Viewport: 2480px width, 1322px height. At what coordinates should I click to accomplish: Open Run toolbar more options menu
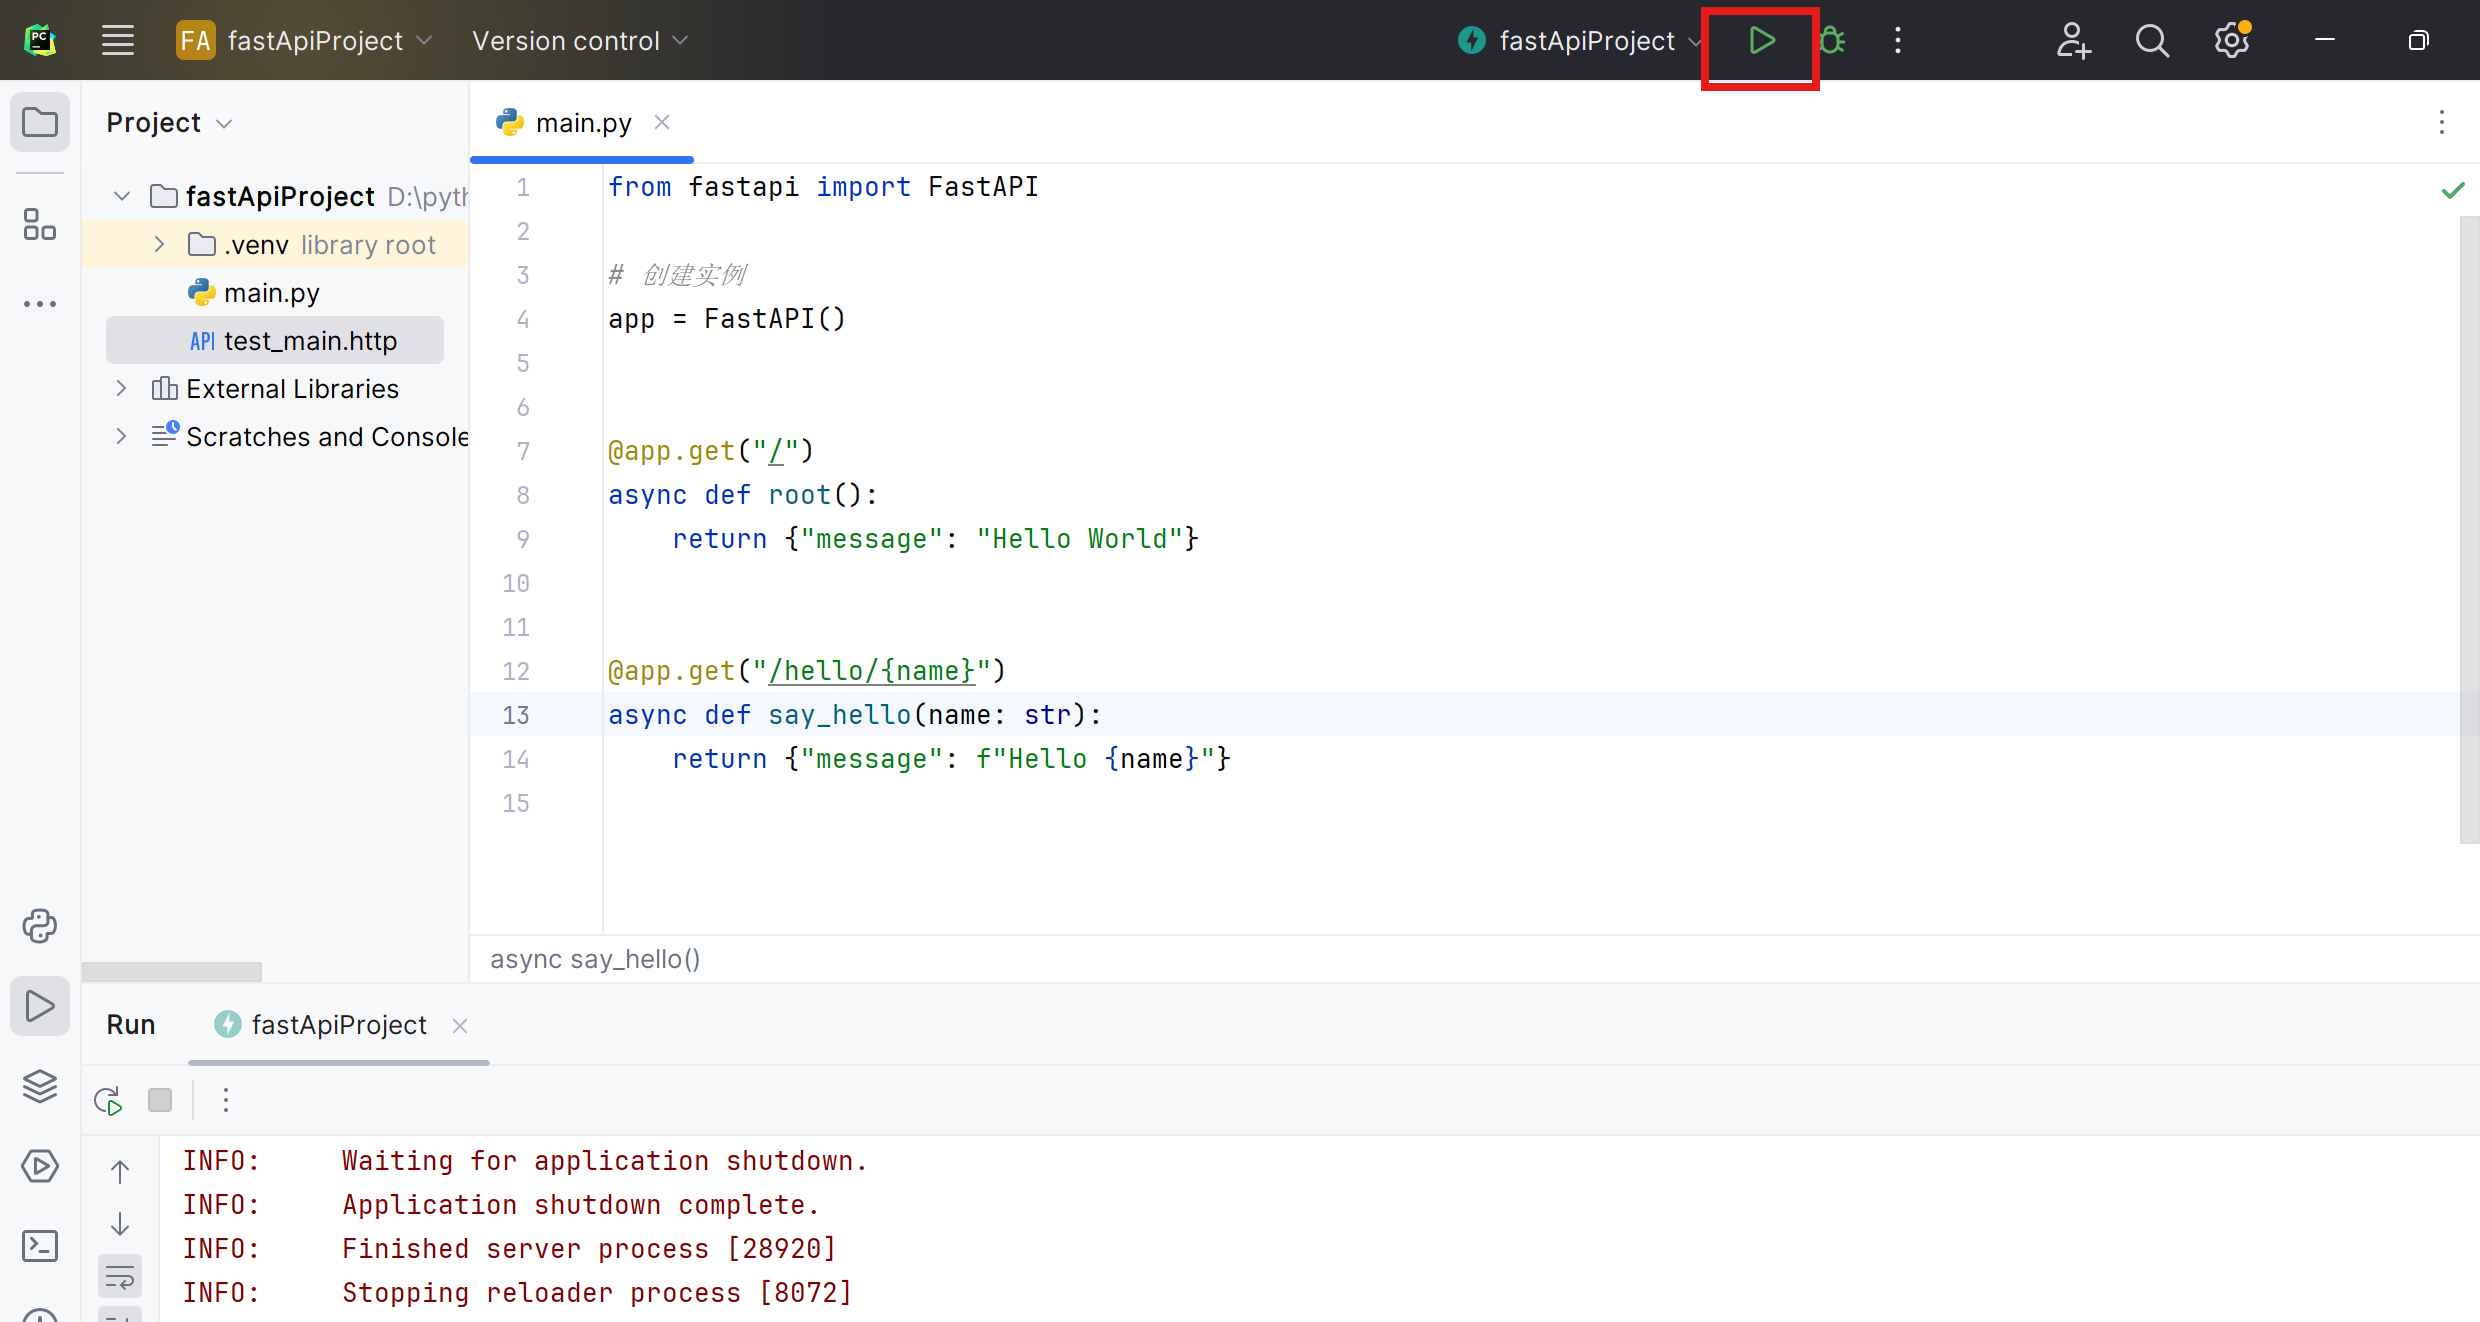[226, 1100]
